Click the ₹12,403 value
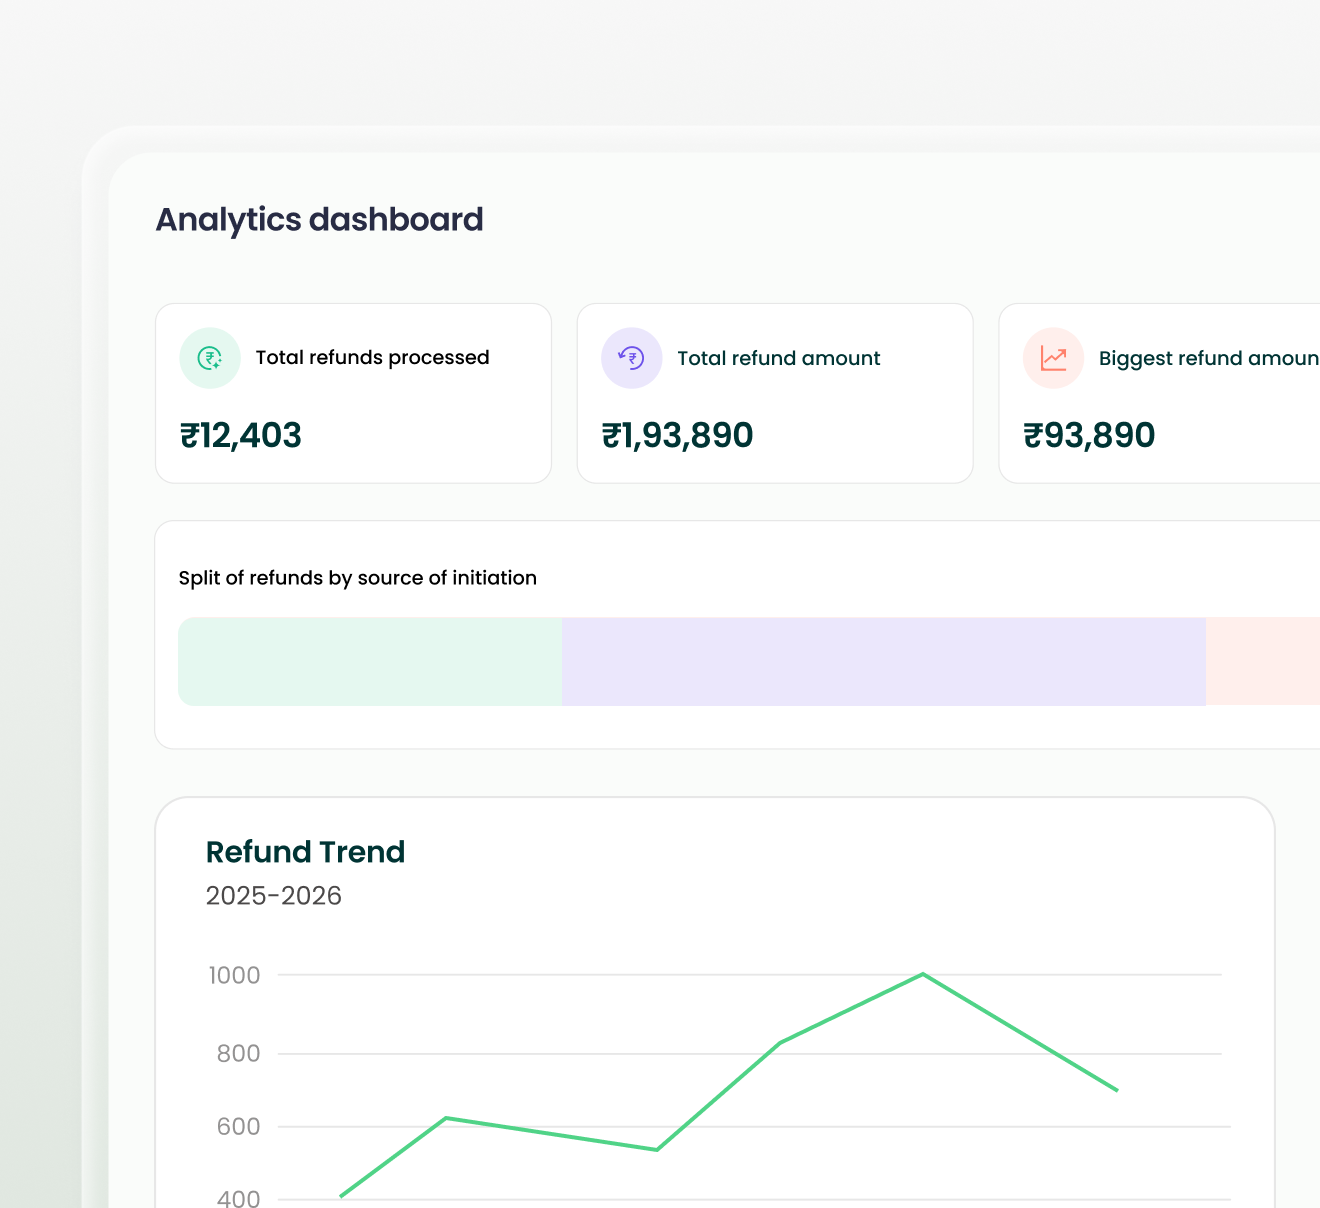1320x1208 pixels. [x=241, y=435]
